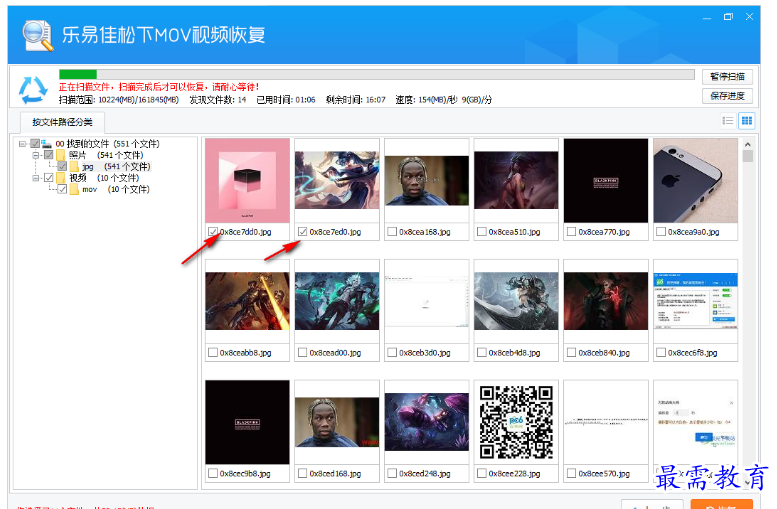The image size is (777, 509).
Task: Close the MOV recovery window
Action: pyautogui.click(x=749, y=17)
